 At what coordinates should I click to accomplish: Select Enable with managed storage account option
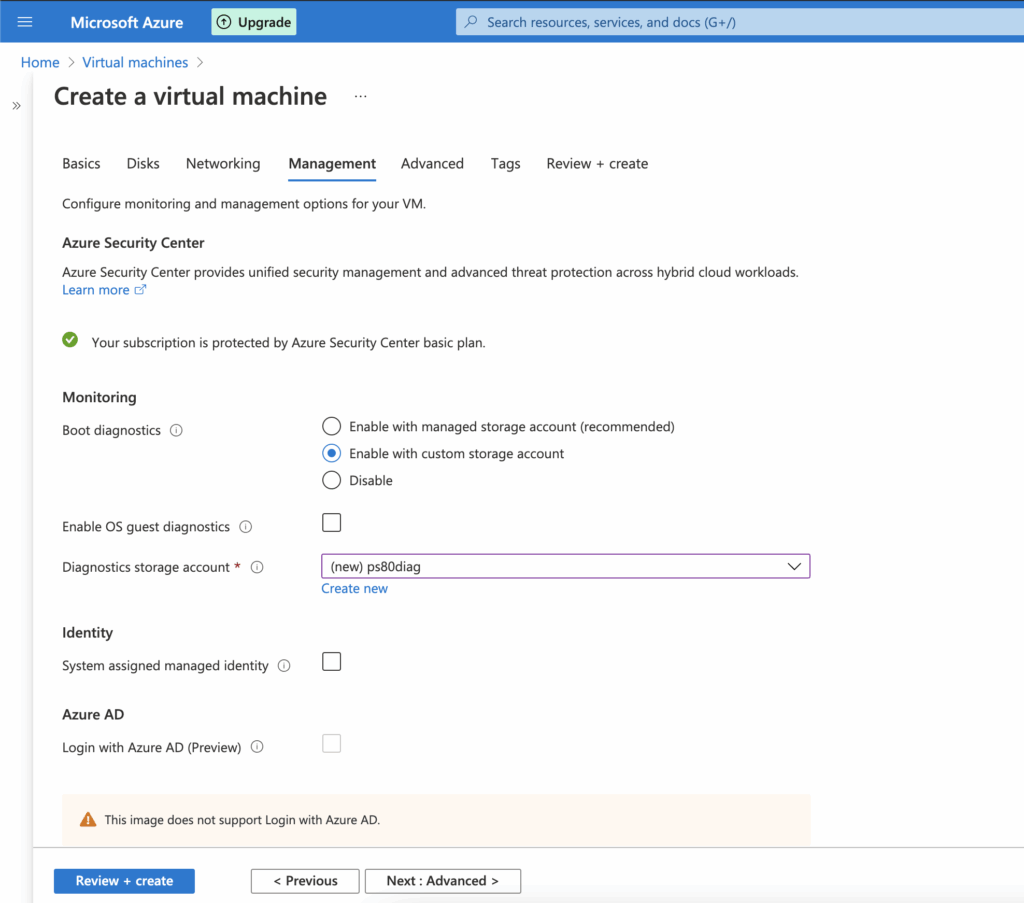pos(331,427)
